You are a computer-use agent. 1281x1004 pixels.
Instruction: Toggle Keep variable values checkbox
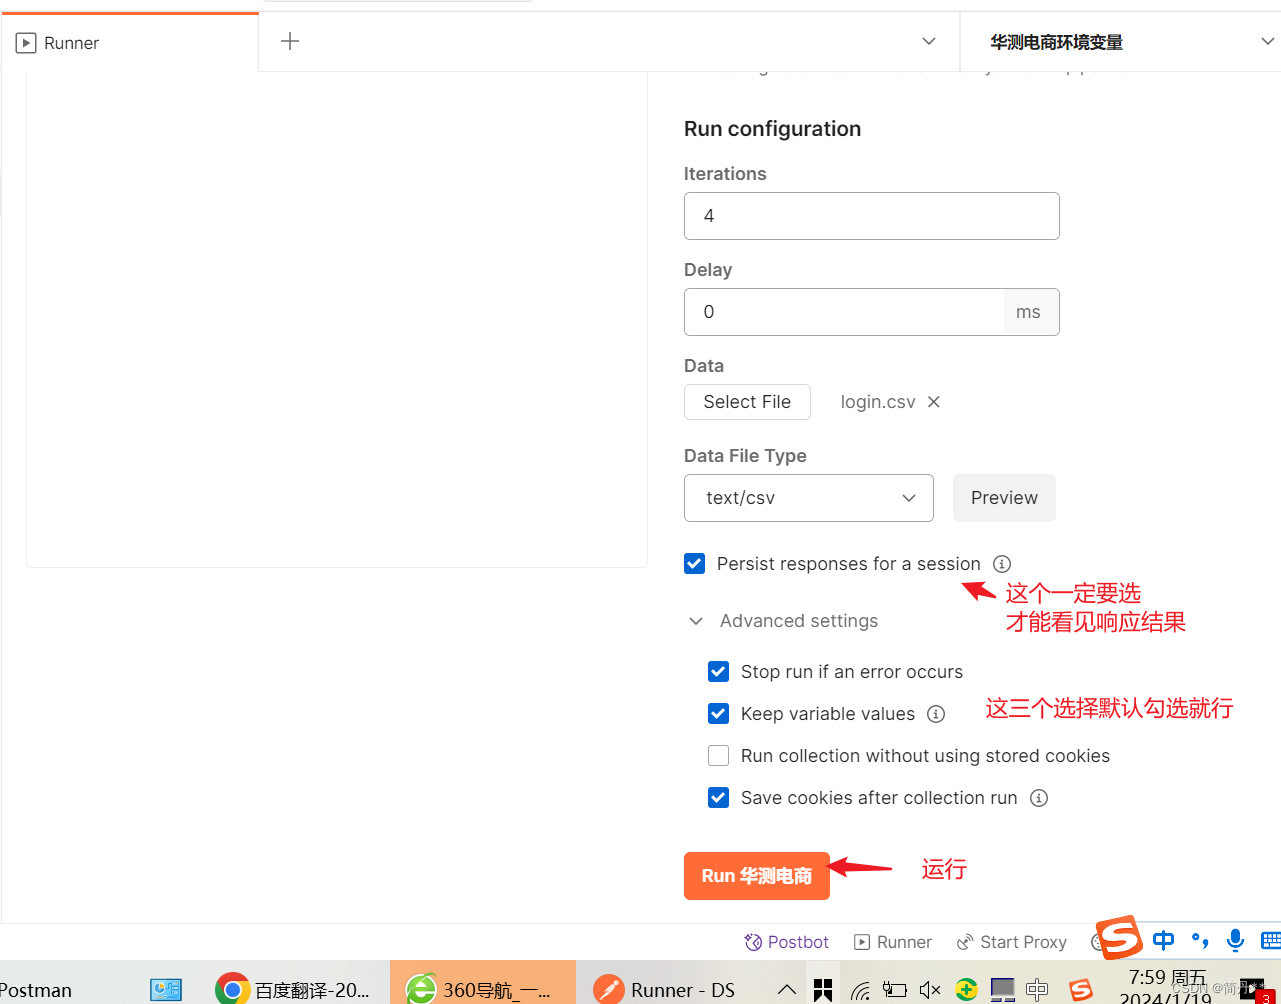point(718,714)
